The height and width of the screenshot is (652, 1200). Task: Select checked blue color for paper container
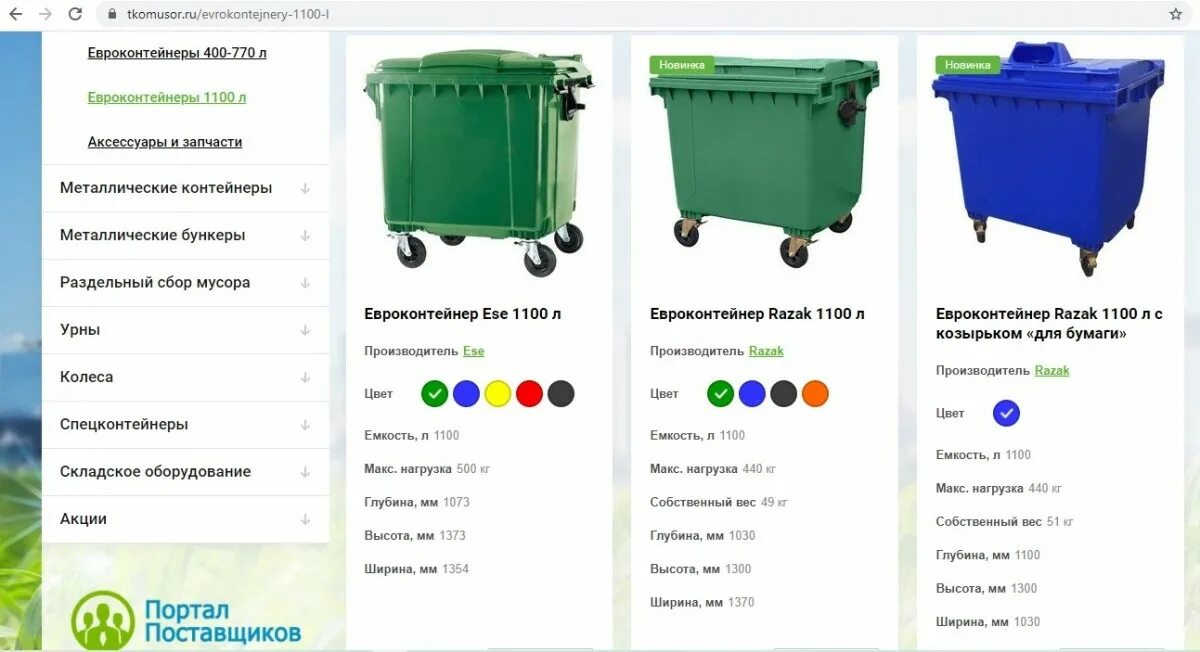[1006, 412]
